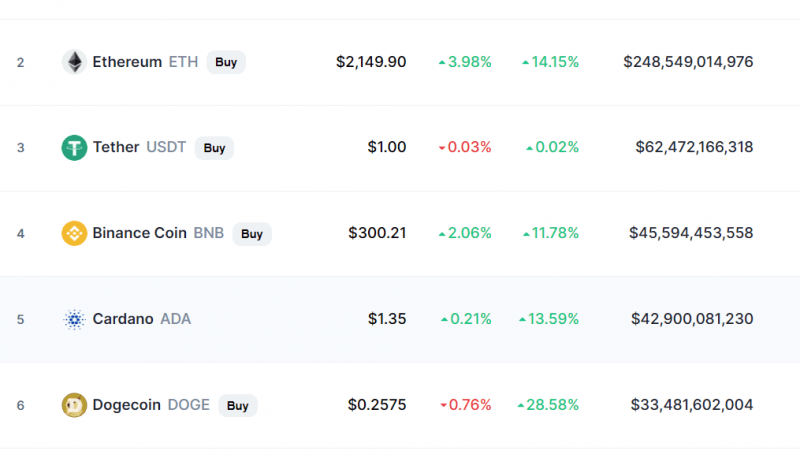Open the Ethereum coin name link
The image size is (800, 458).
coord(127,62)
